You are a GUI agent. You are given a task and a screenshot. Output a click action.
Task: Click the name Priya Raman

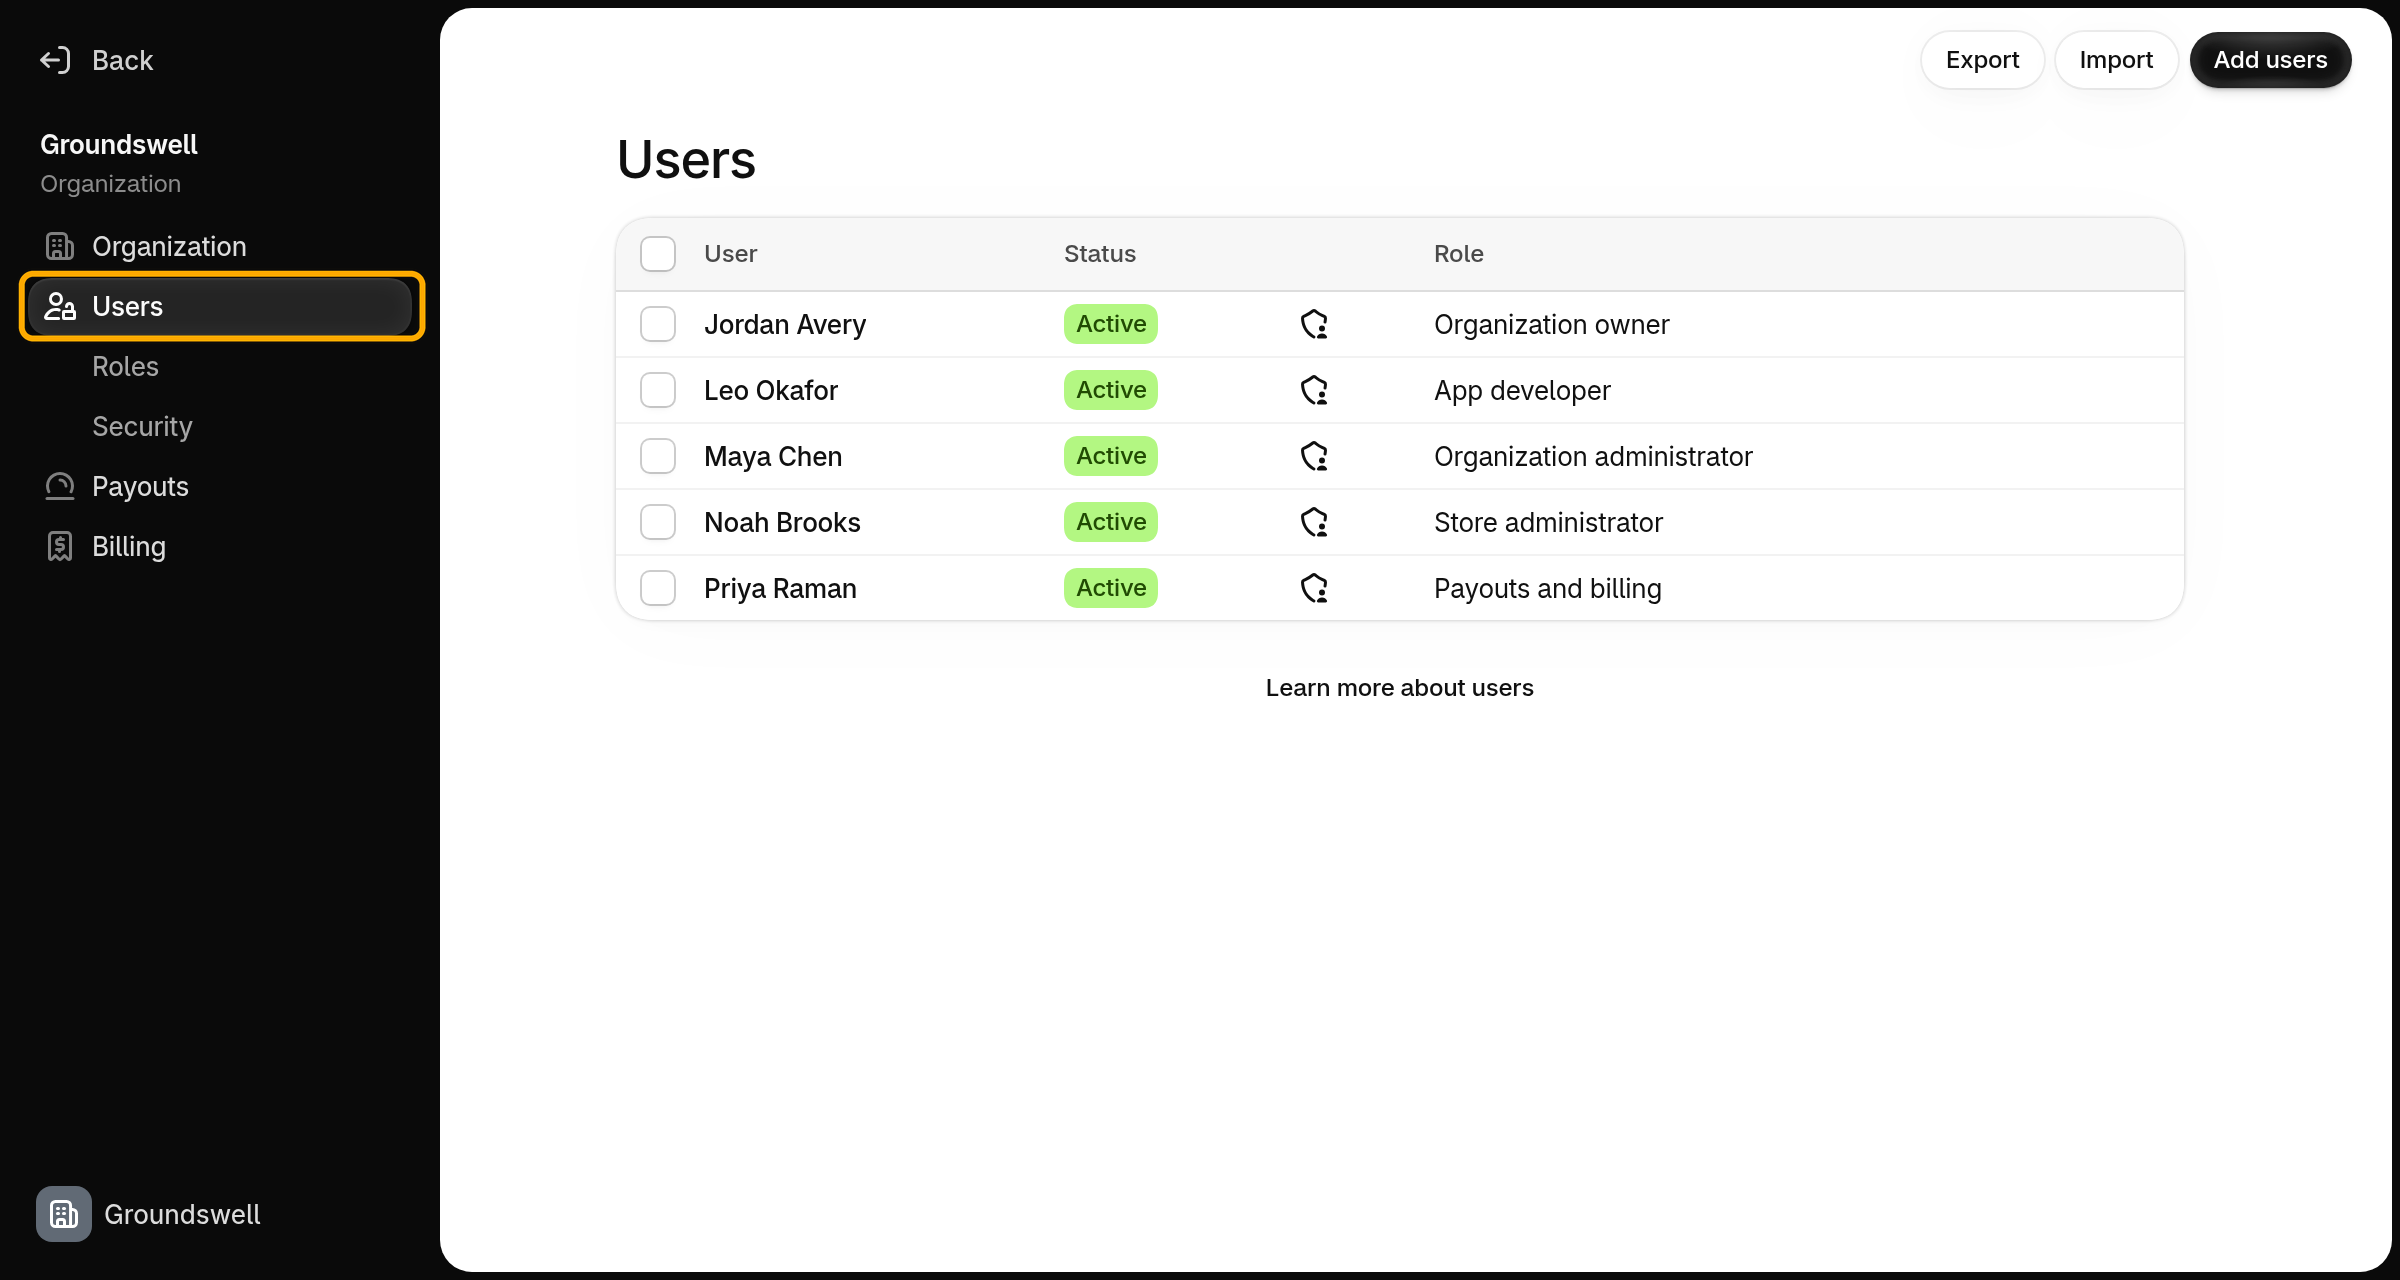[780, 588]
